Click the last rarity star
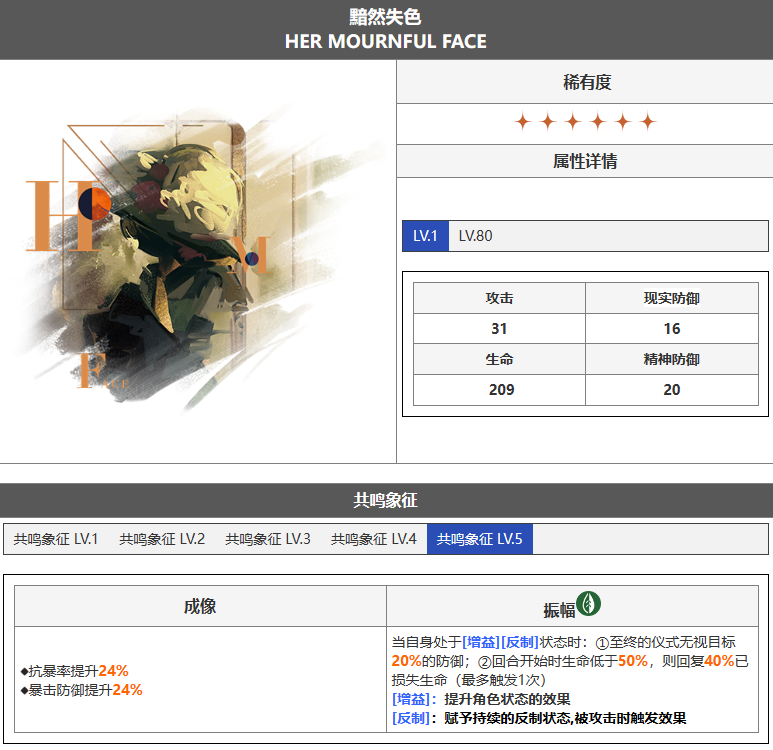The height and width of the screenshot is (750, 773). 648,121
